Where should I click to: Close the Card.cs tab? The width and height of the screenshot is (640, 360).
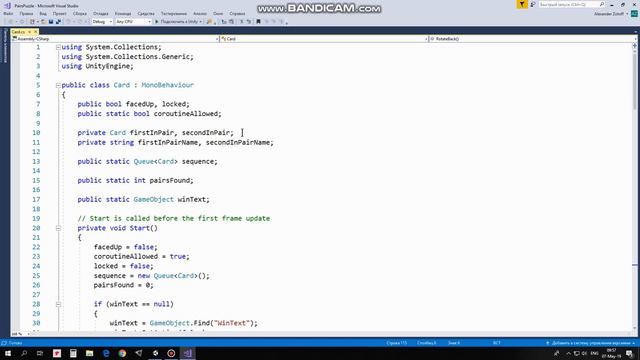click(36, 31)
